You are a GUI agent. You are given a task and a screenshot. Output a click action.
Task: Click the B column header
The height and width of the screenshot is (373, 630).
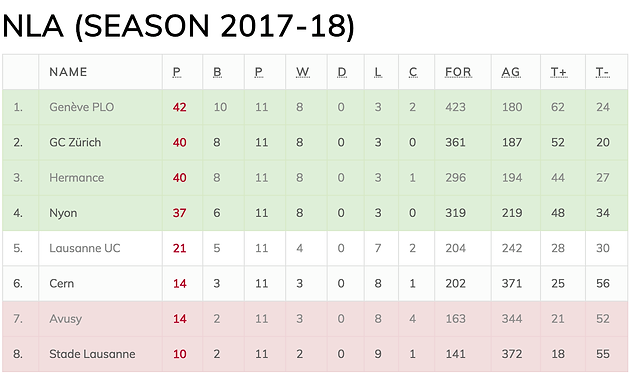(217, 72)
